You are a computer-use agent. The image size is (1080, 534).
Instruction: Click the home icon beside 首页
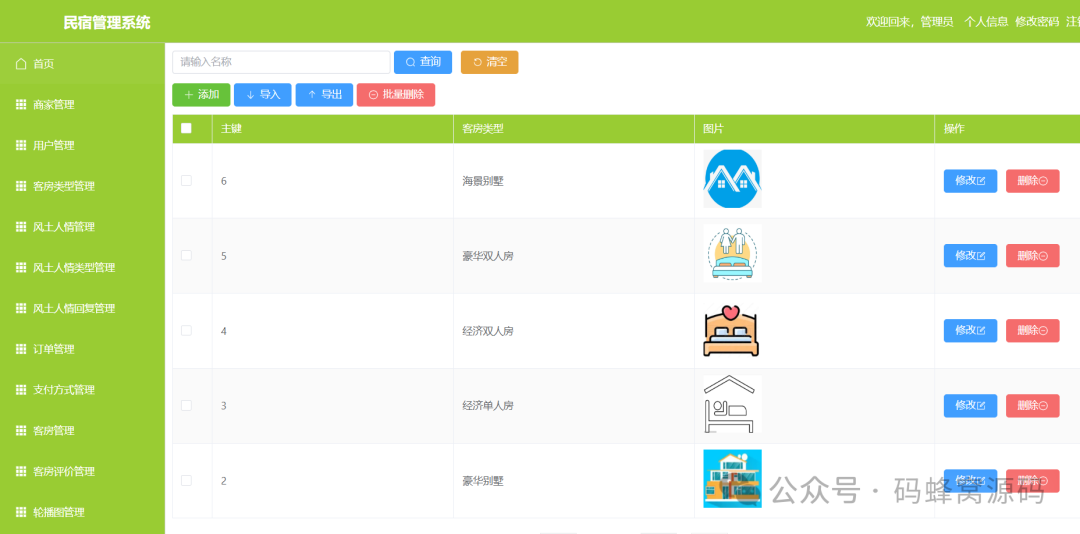[21, 63]
